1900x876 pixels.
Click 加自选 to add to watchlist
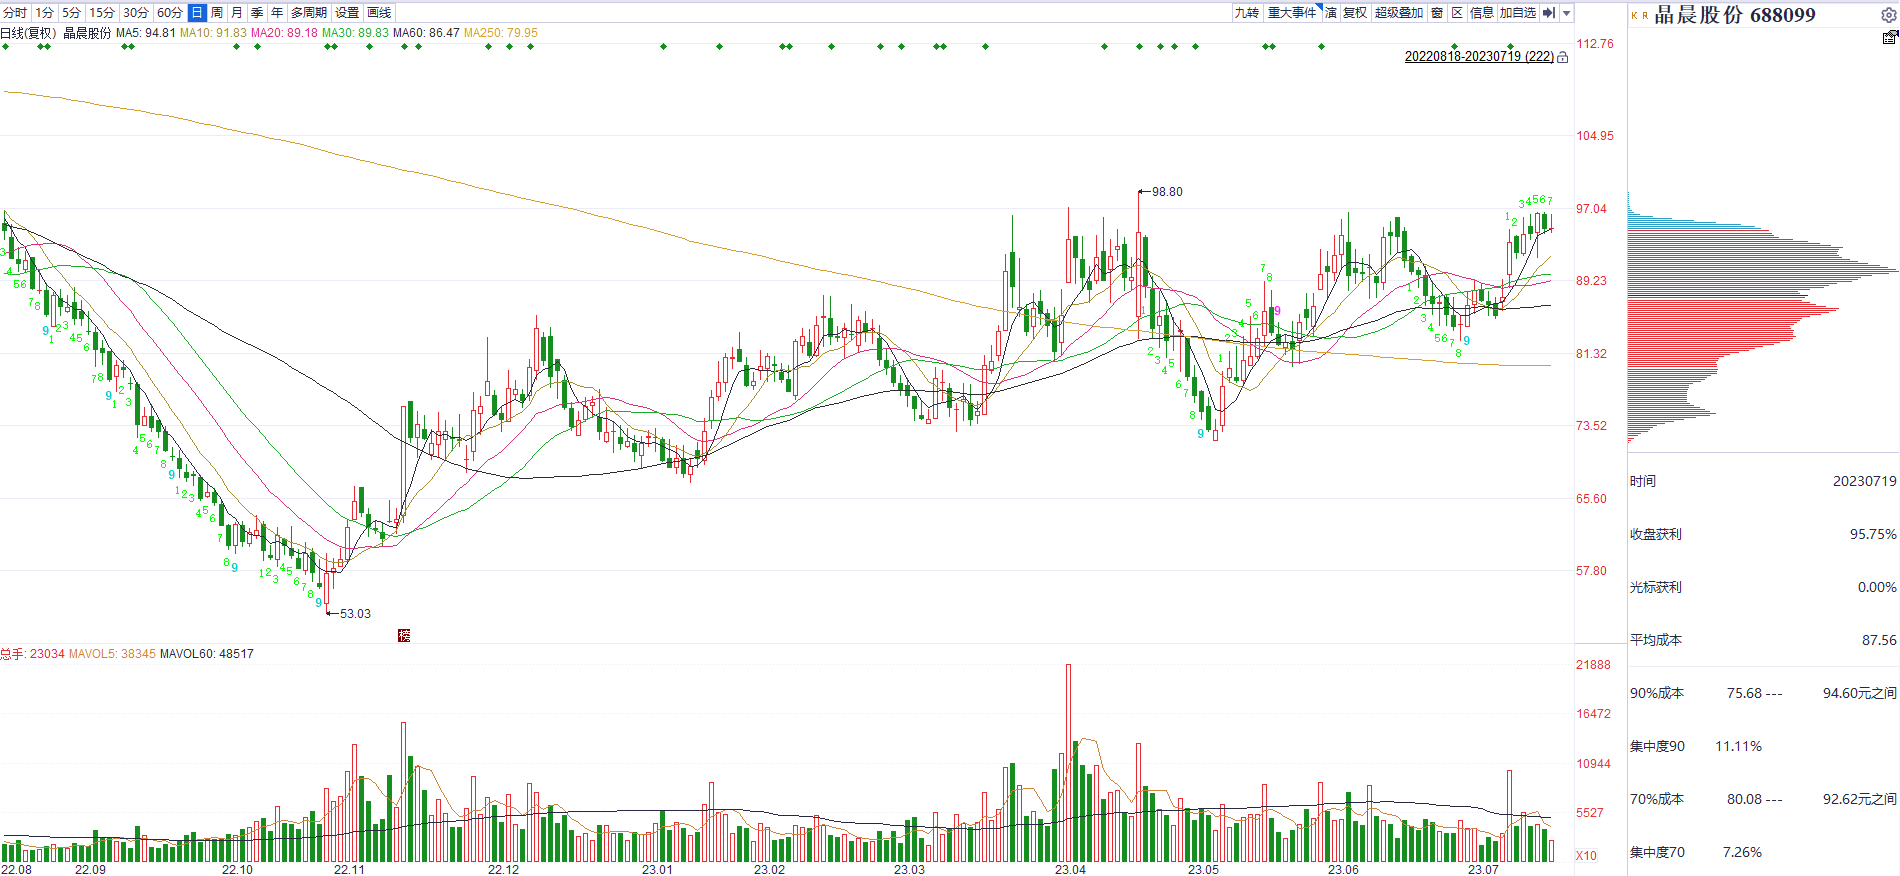(x=1518, y=13)
